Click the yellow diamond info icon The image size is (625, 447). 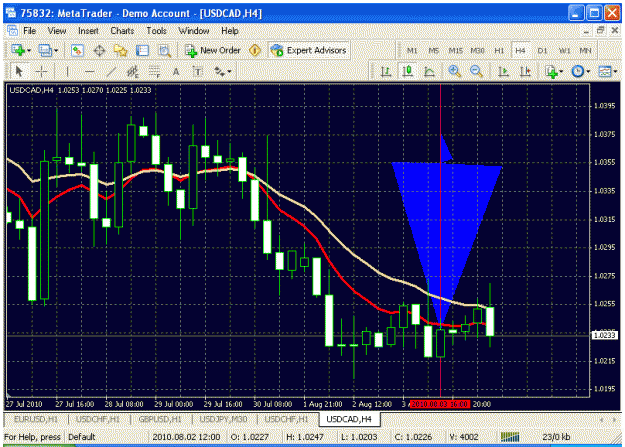[x=255, y=51]
